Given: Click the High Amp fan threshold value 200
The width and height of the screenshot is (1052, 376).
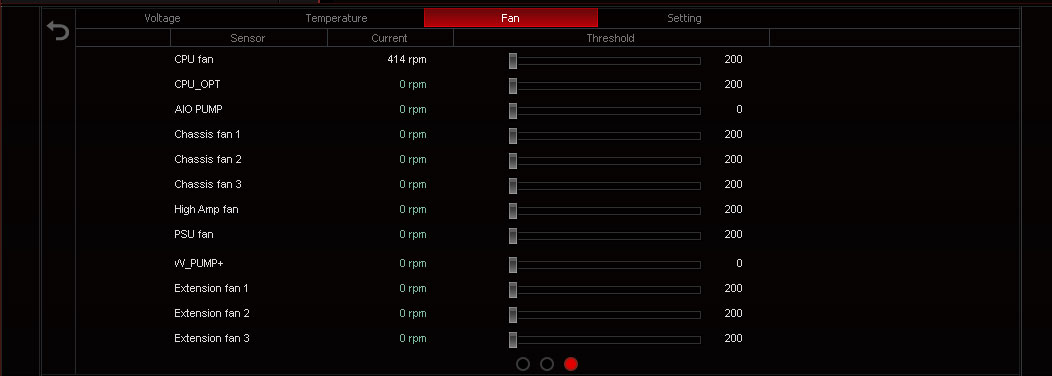Looking at the screenshot, I should 733,209.
